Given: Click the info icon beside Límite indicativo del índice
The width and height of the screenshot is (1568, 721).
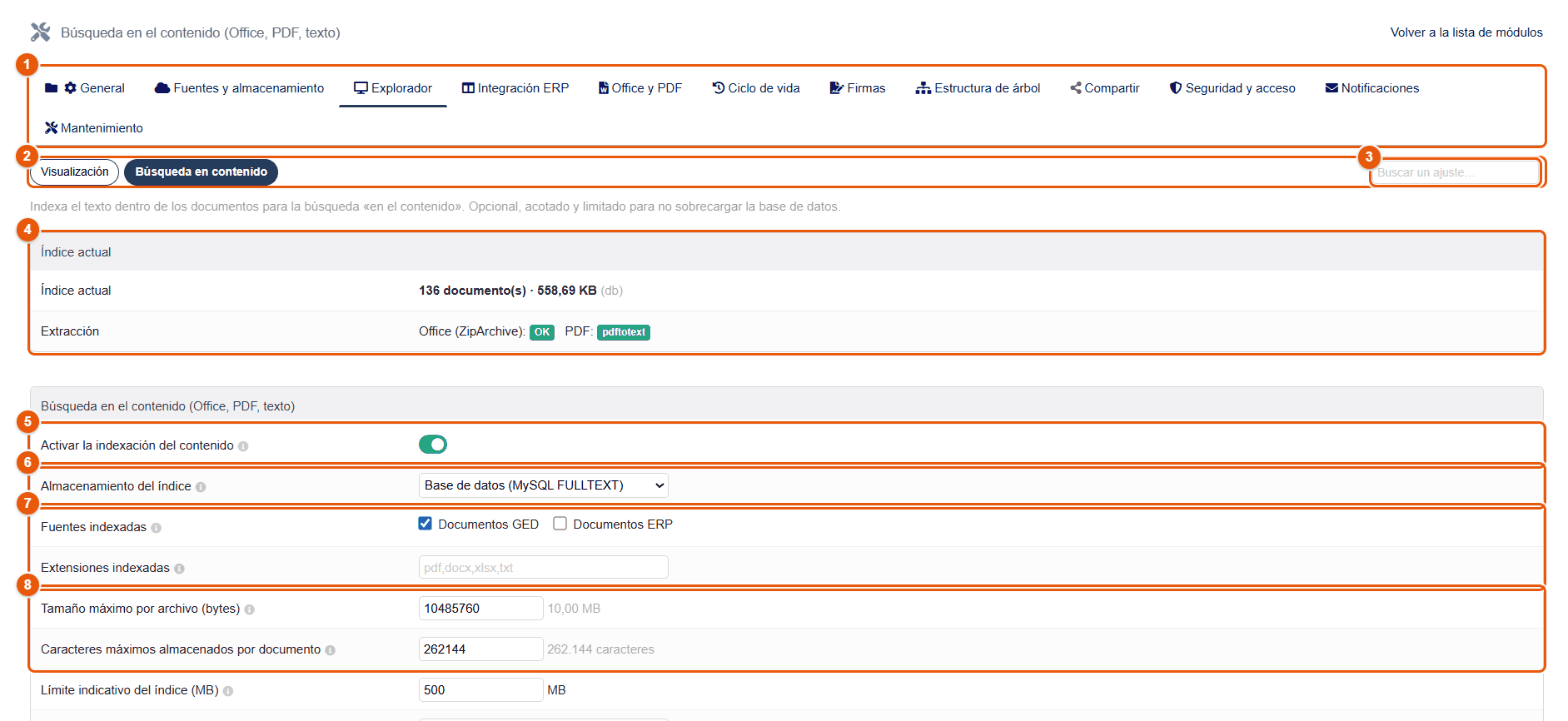Looking at the screenshot, I should coord(228,691).
